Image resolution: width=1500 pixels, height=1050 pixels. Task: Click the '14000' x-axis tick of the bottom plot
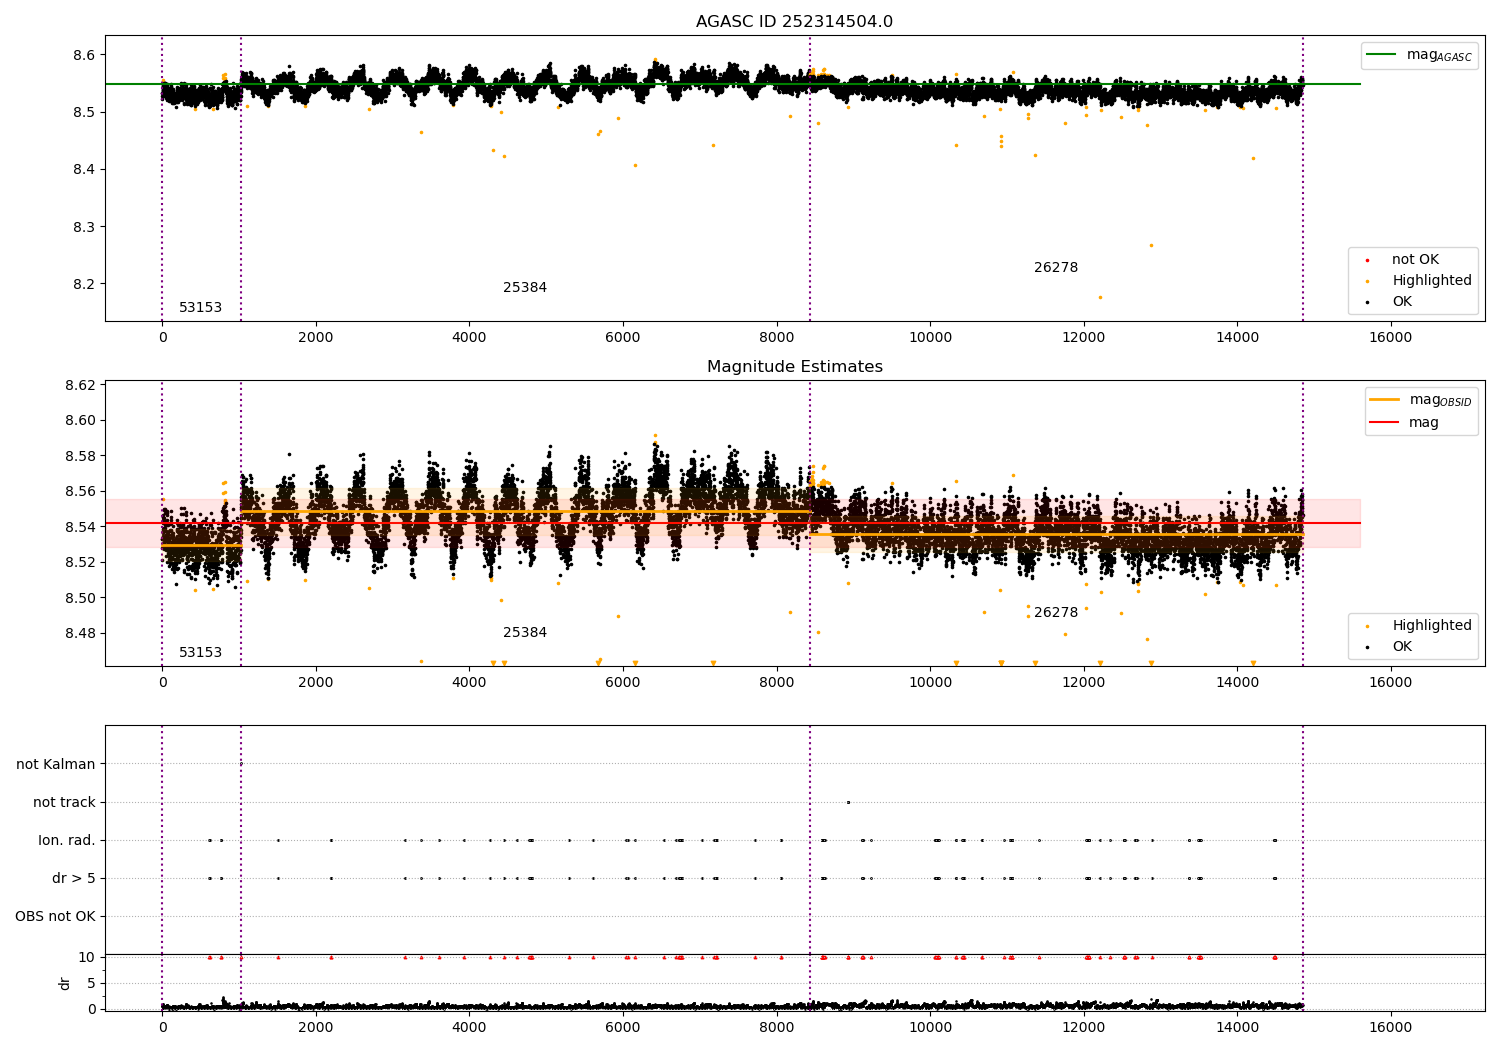(x=1237, y=1028)
